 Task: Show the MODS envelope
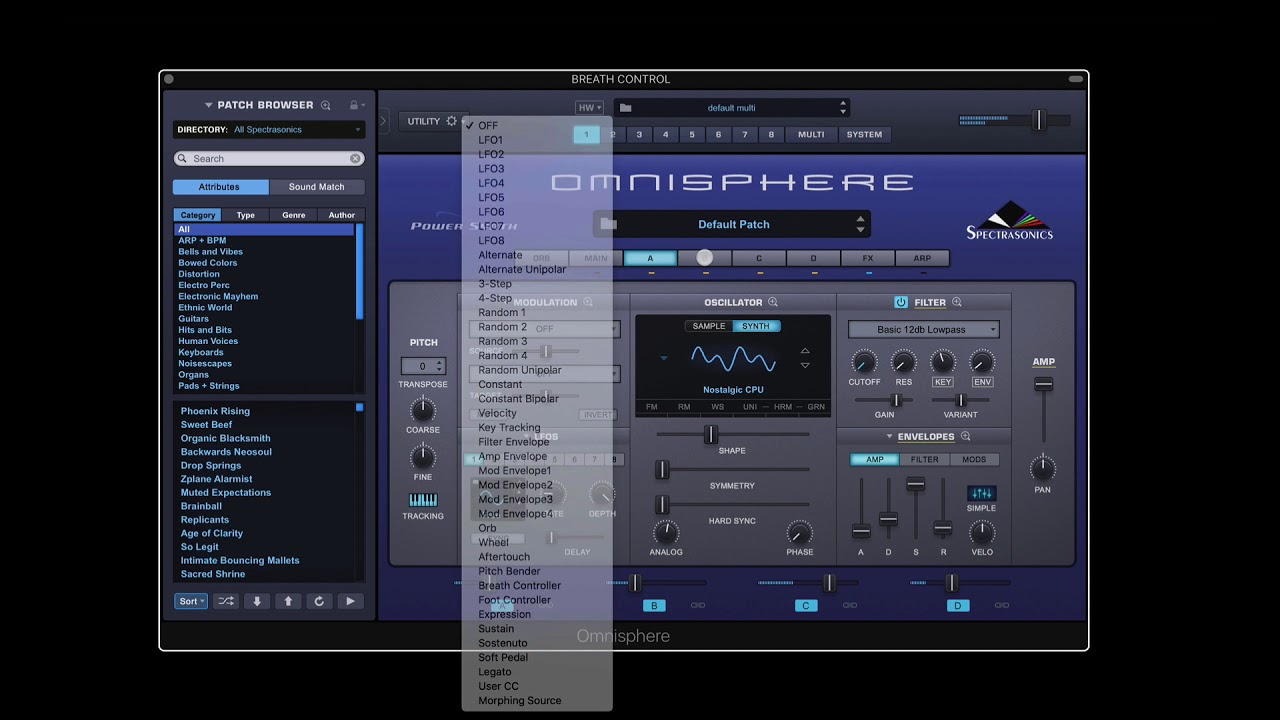tap(974, 460)
